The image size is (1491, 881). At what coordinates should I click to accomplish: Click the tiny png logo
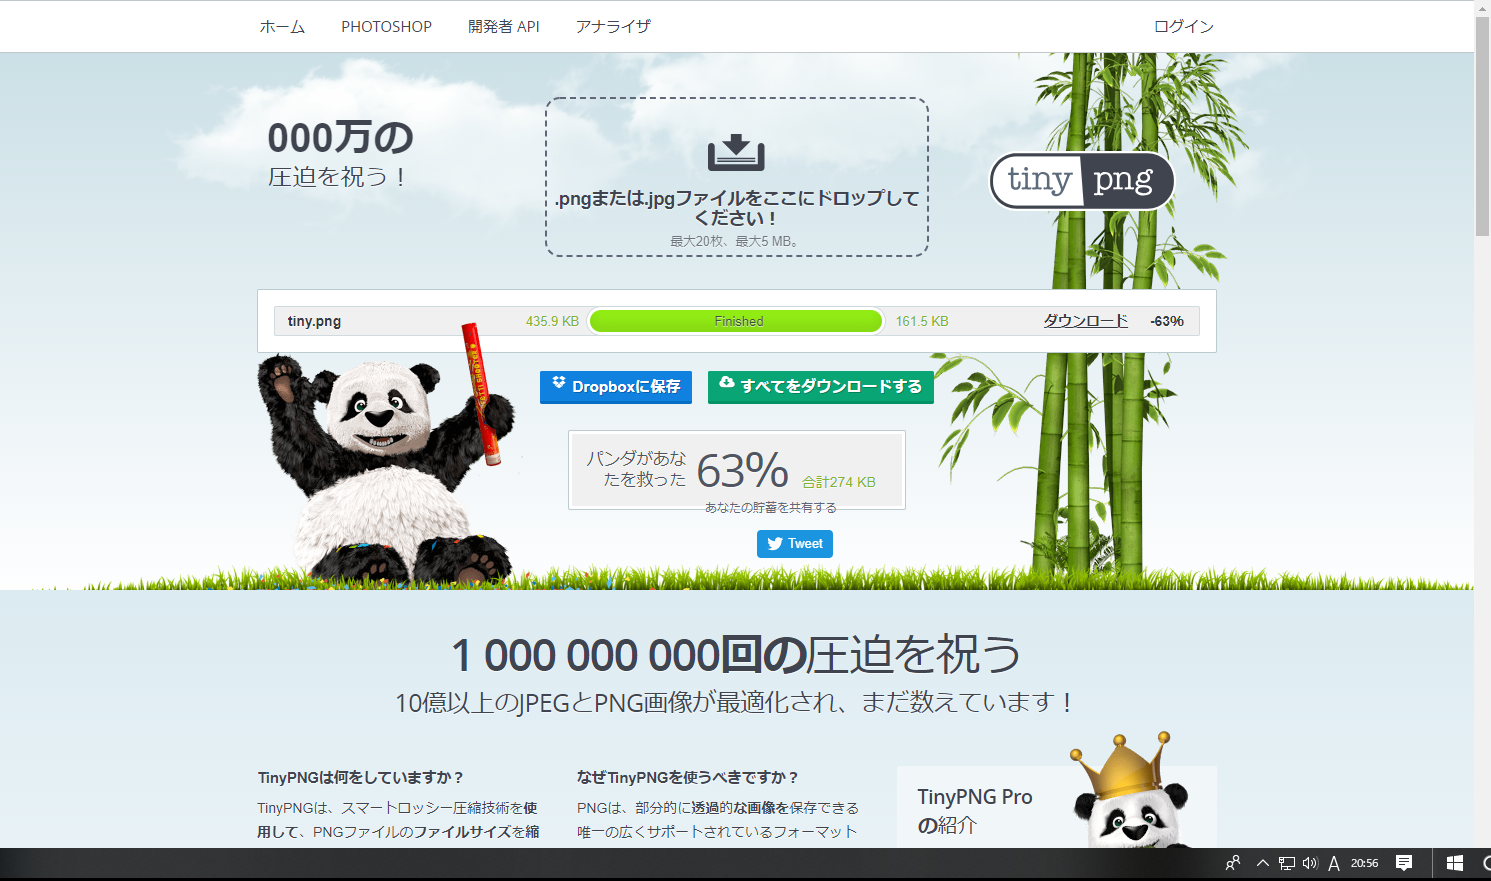[x=1082, y=181]
